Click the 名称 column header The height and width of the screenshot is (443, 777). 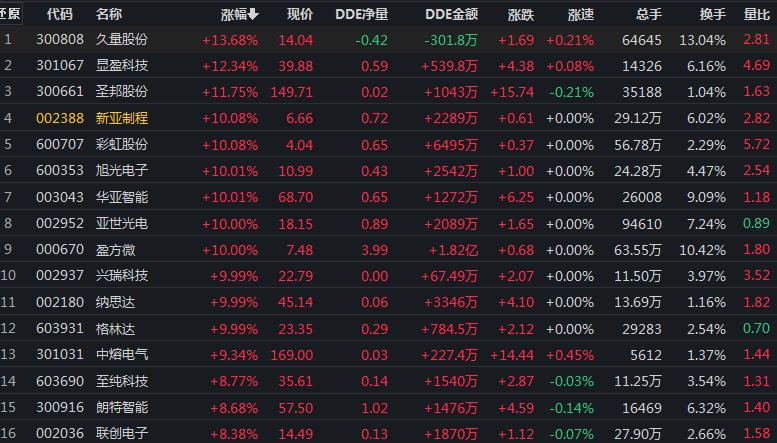109,15
